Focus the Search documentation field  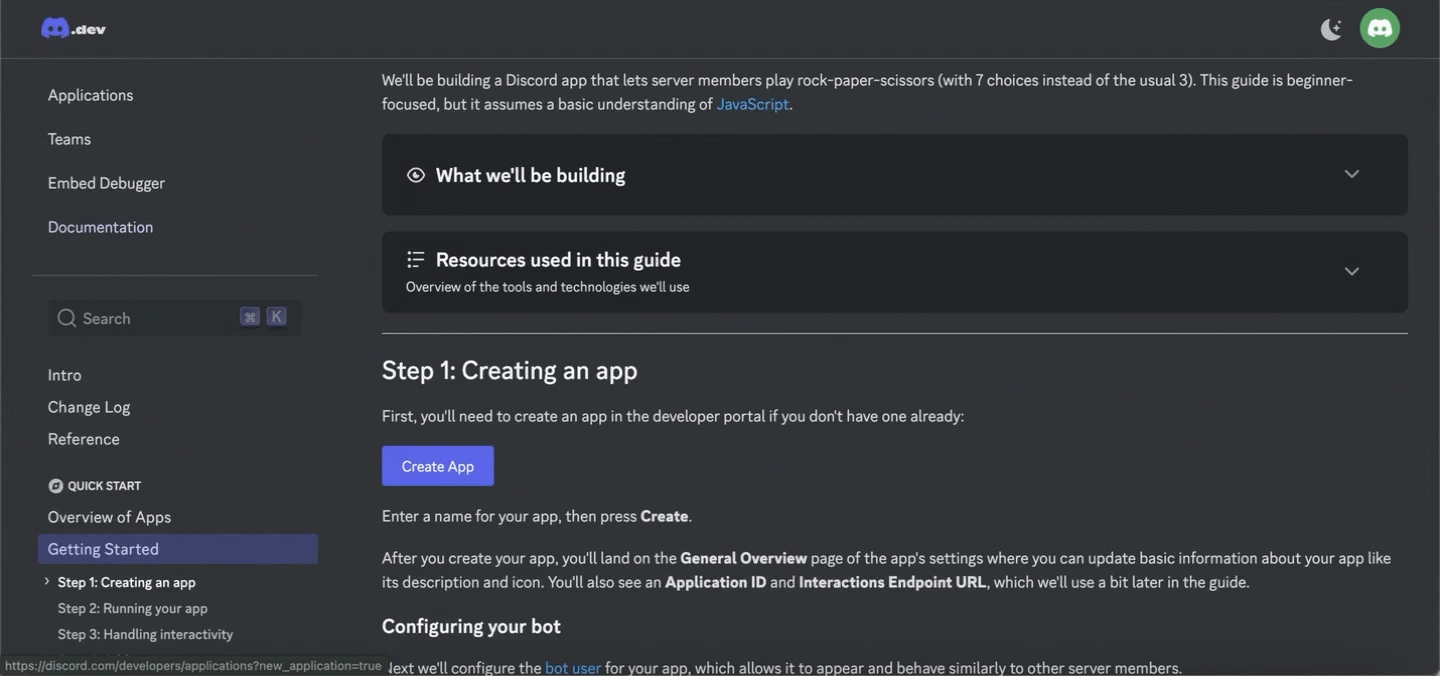click(175, 318)
